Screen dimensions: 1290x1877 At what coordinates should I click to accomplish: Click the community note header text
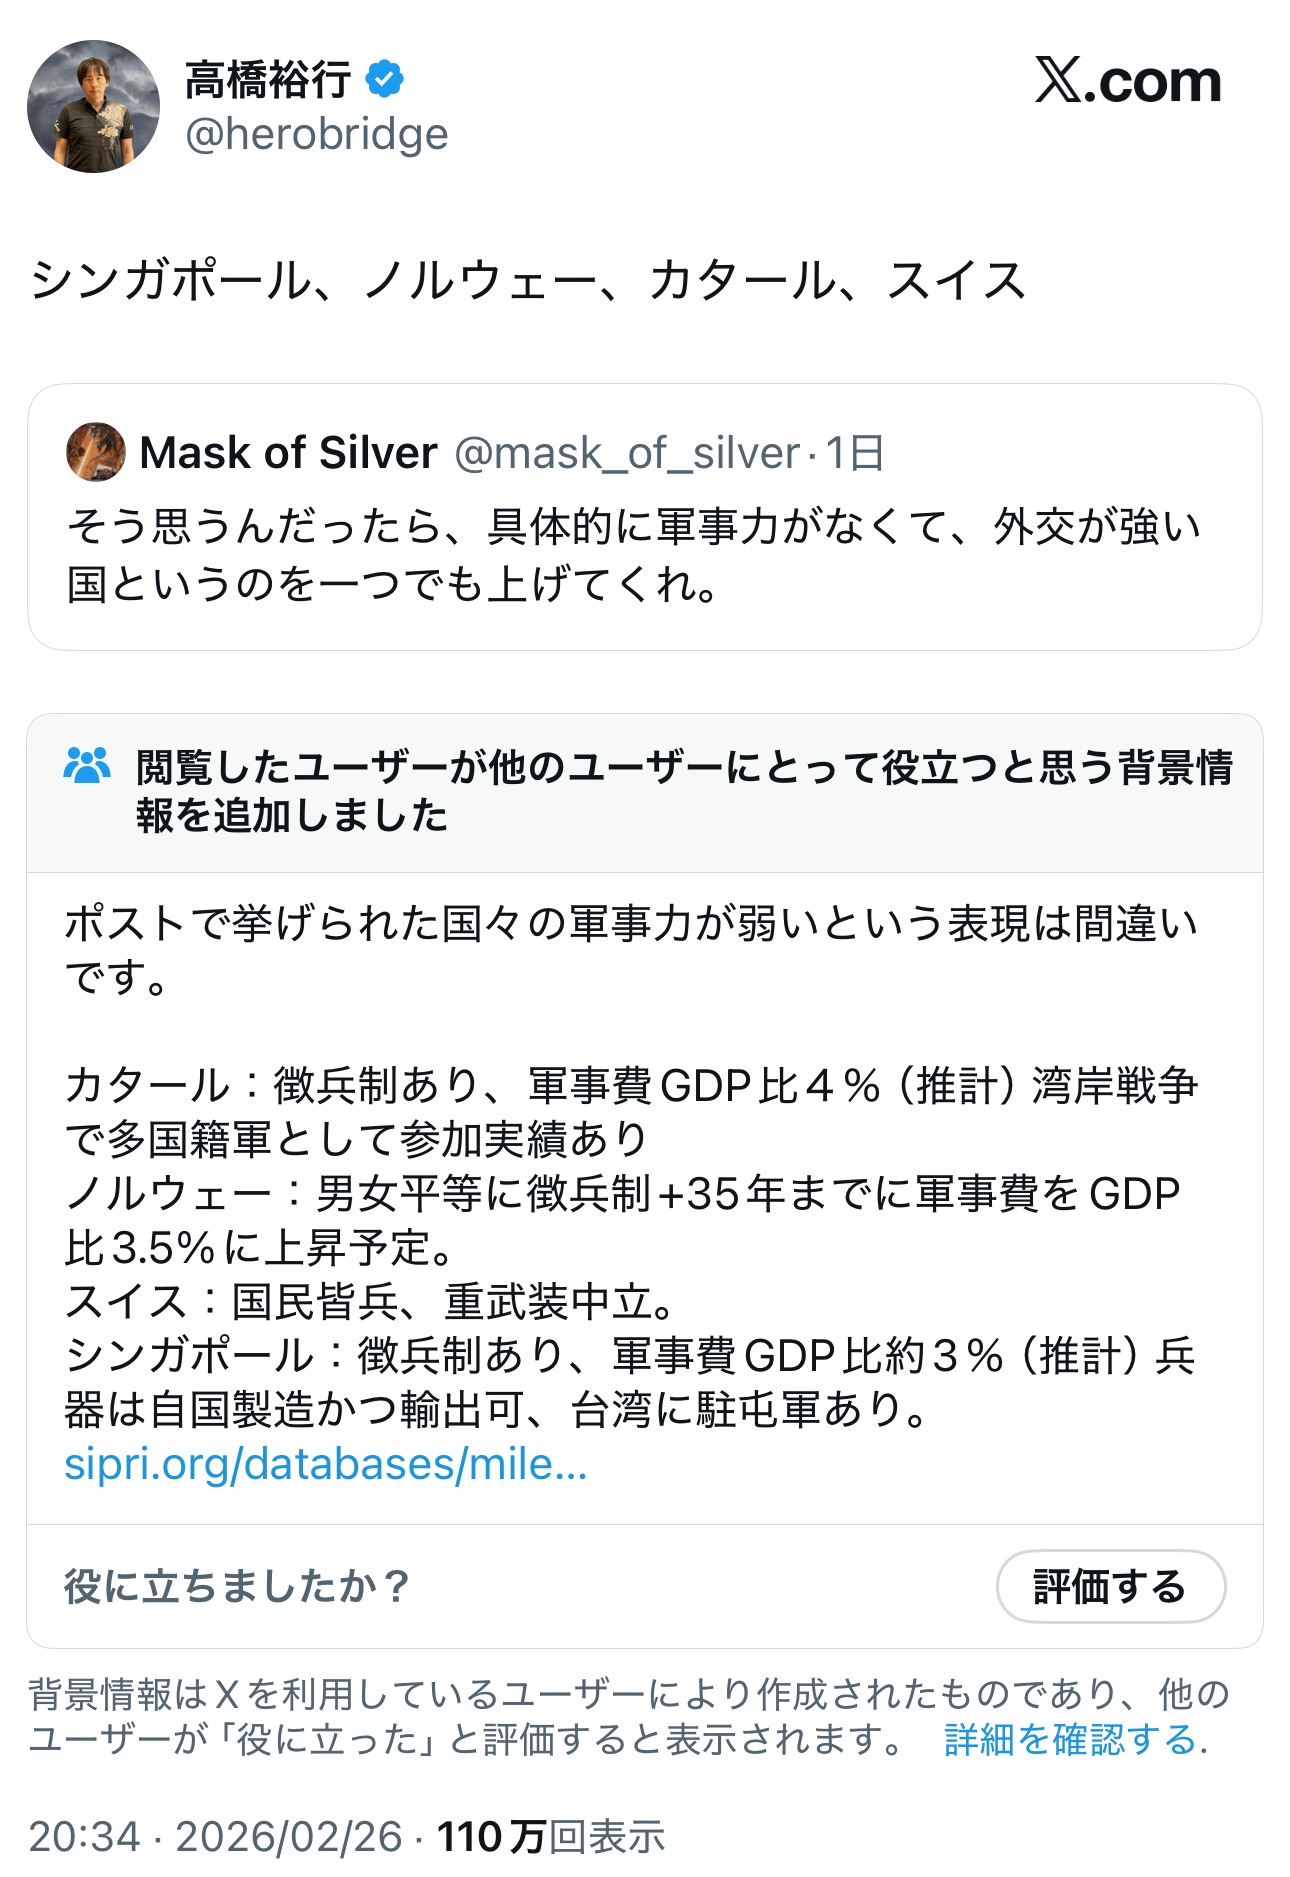684,791
